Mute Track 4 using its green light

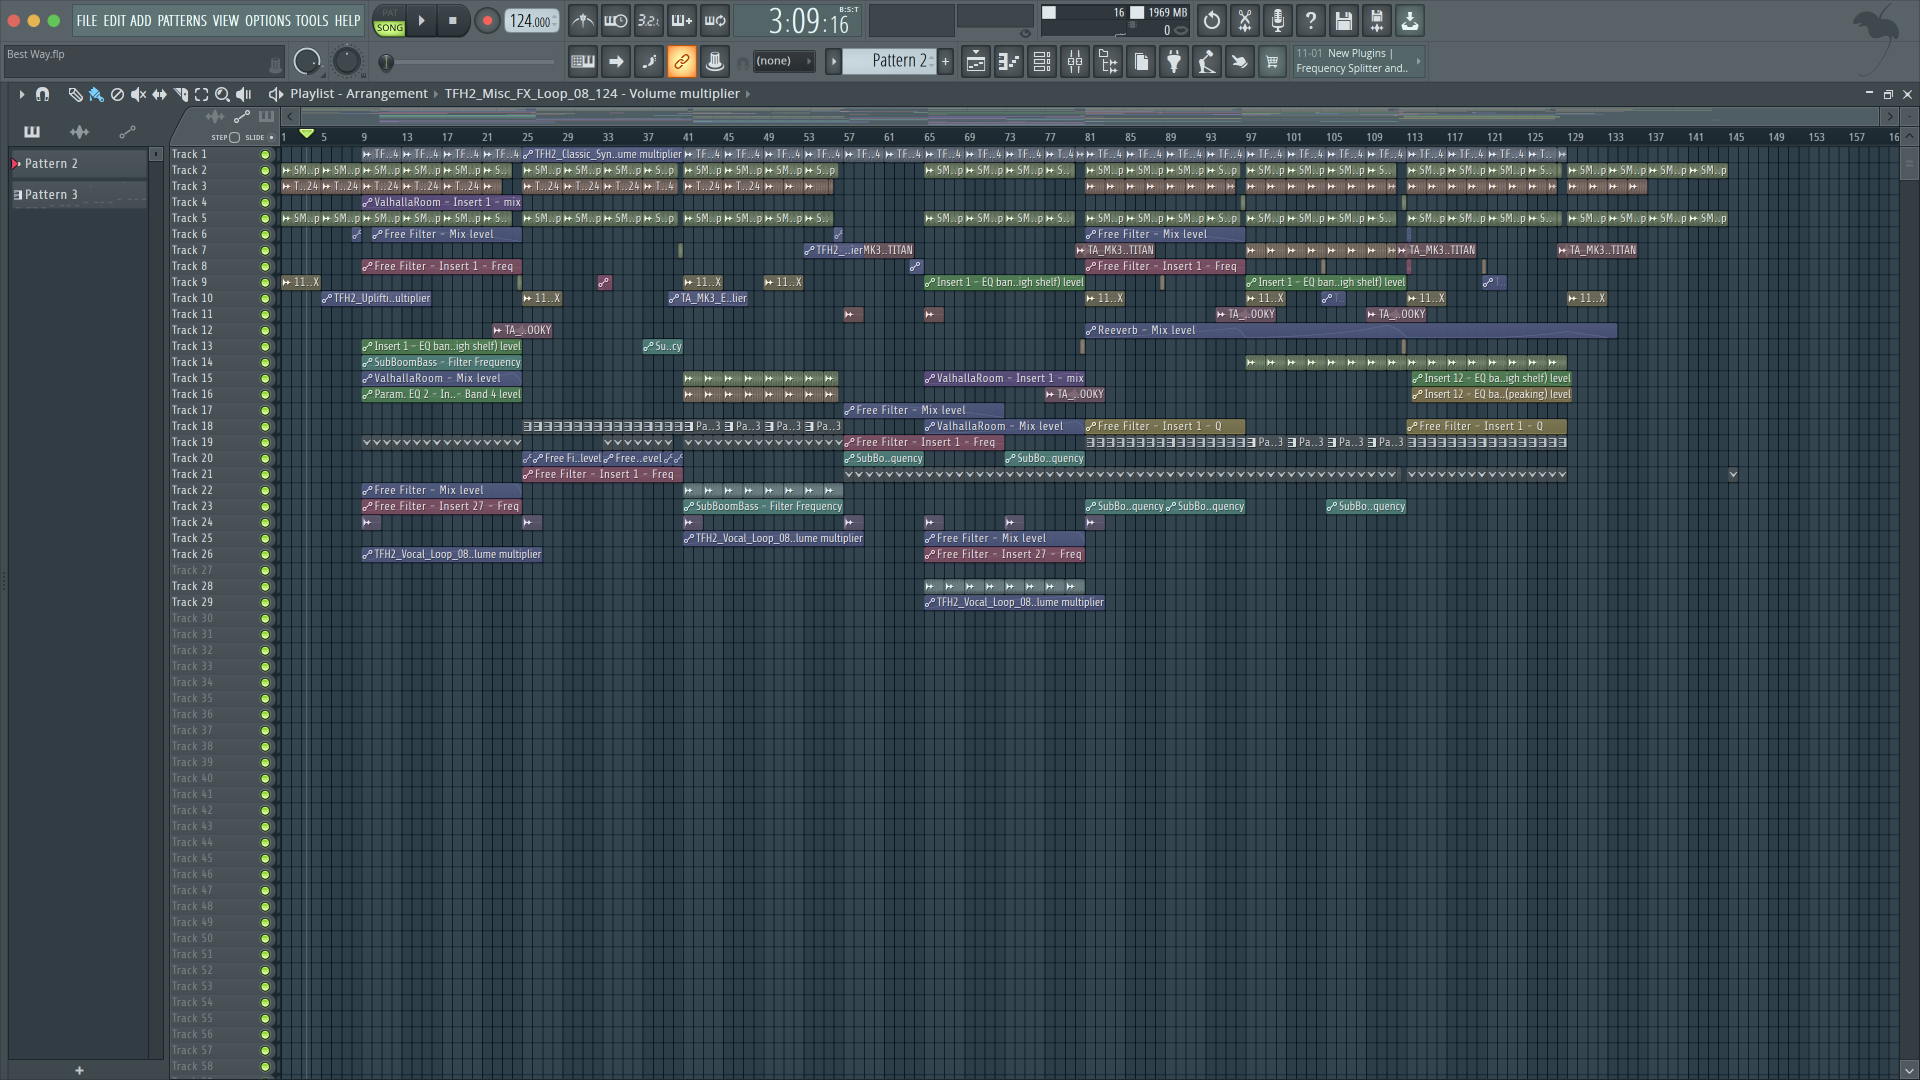point(265,203)
